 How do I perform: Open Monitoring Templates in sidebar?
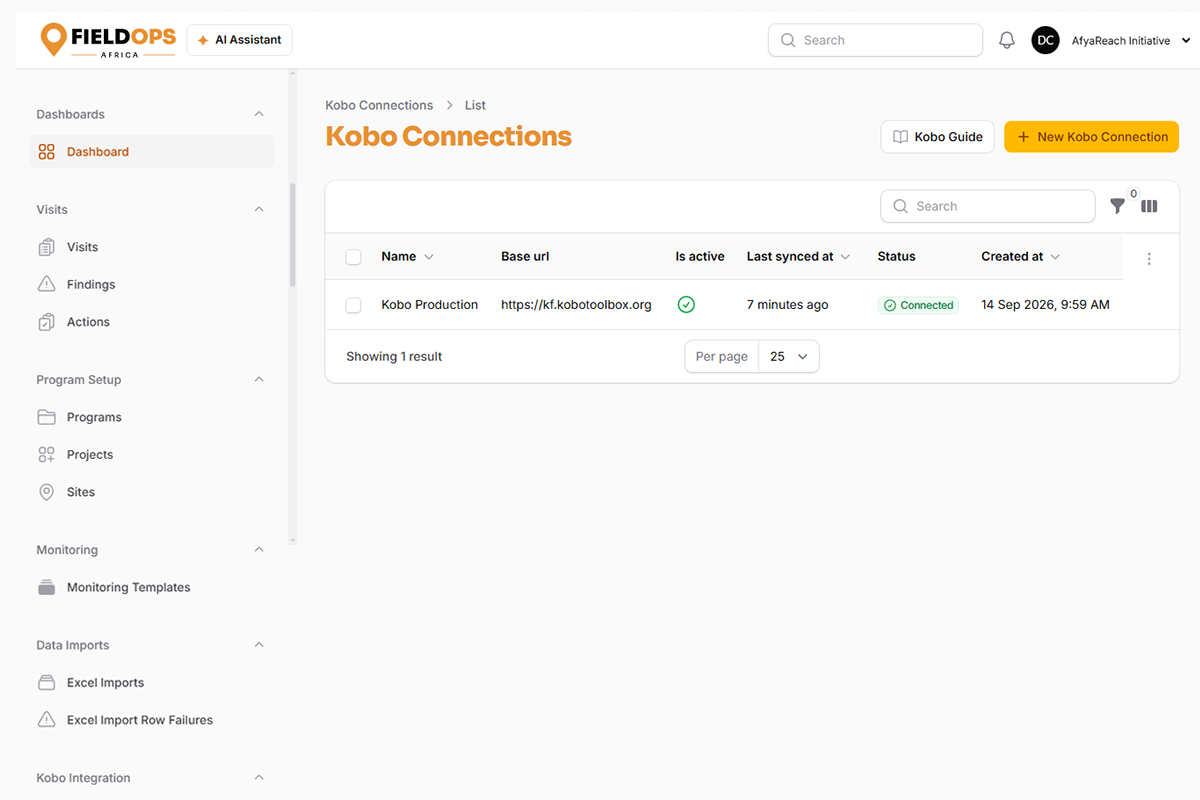click(152, 588)
